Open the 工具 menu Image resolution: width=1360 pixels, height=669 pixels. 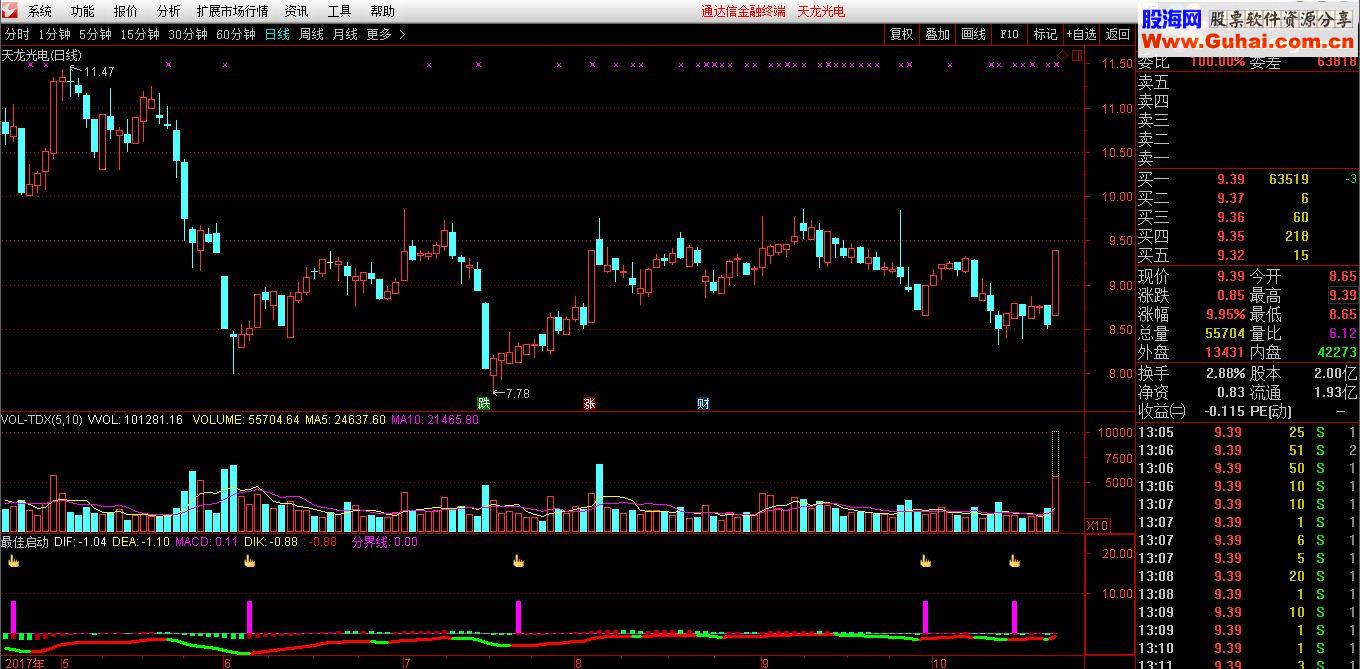[x=339, y=11]
